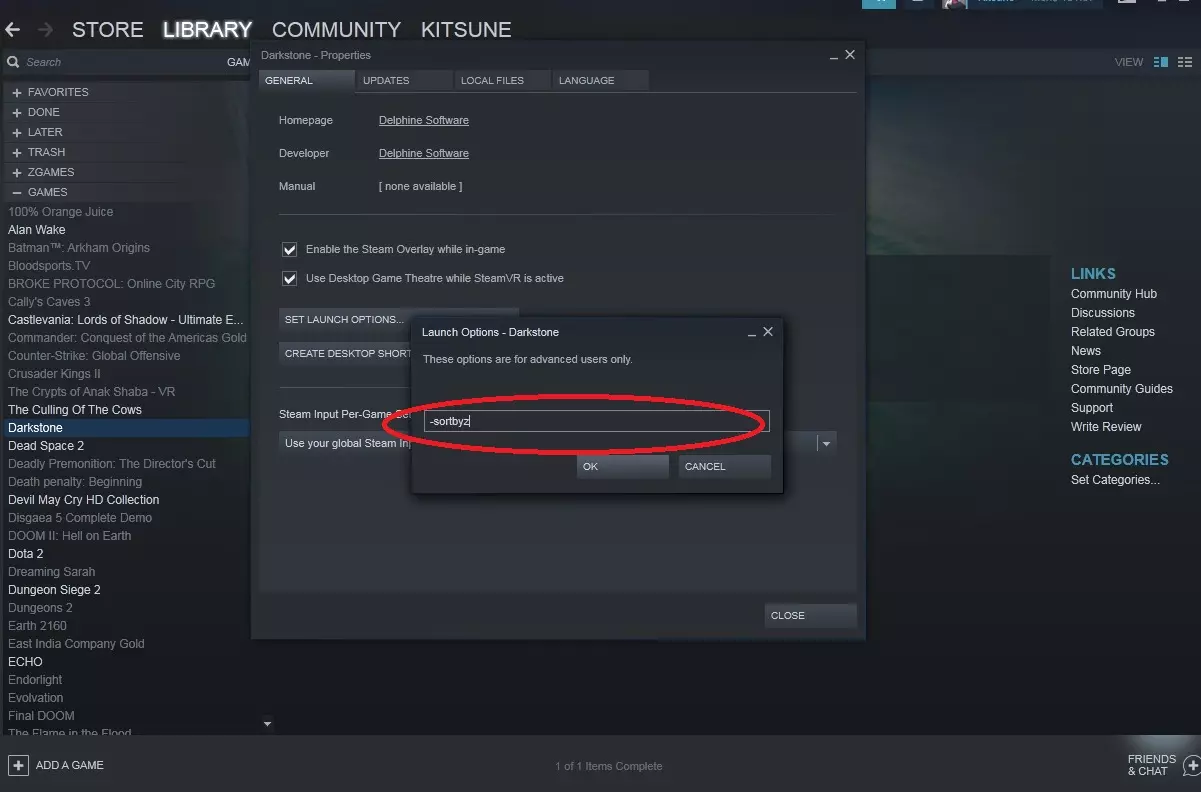Select Darkstone in game list
The image size is (1201, 792).
125,428
